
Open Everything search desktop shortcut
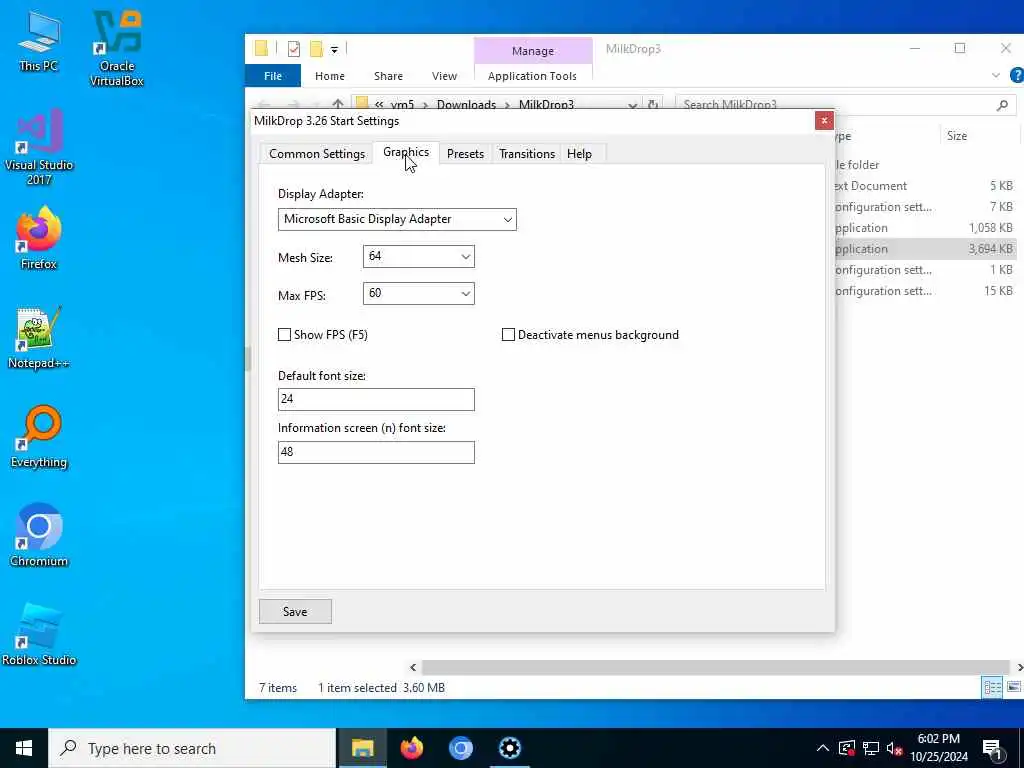[x=39, y=437]
